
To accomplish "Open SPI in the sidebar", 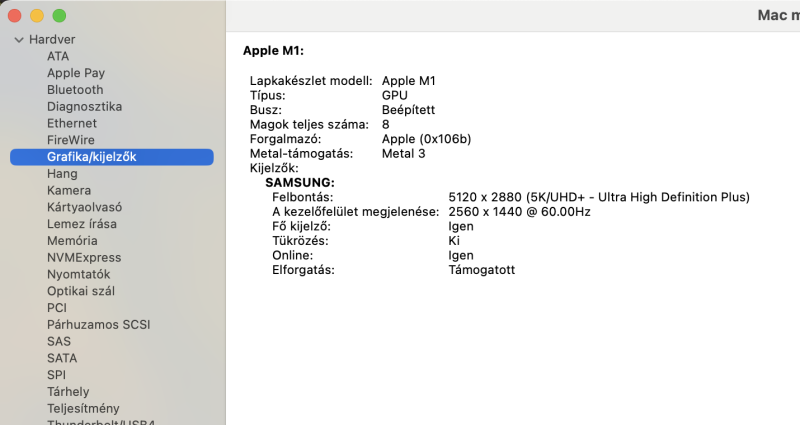I will tap(57, 376).
